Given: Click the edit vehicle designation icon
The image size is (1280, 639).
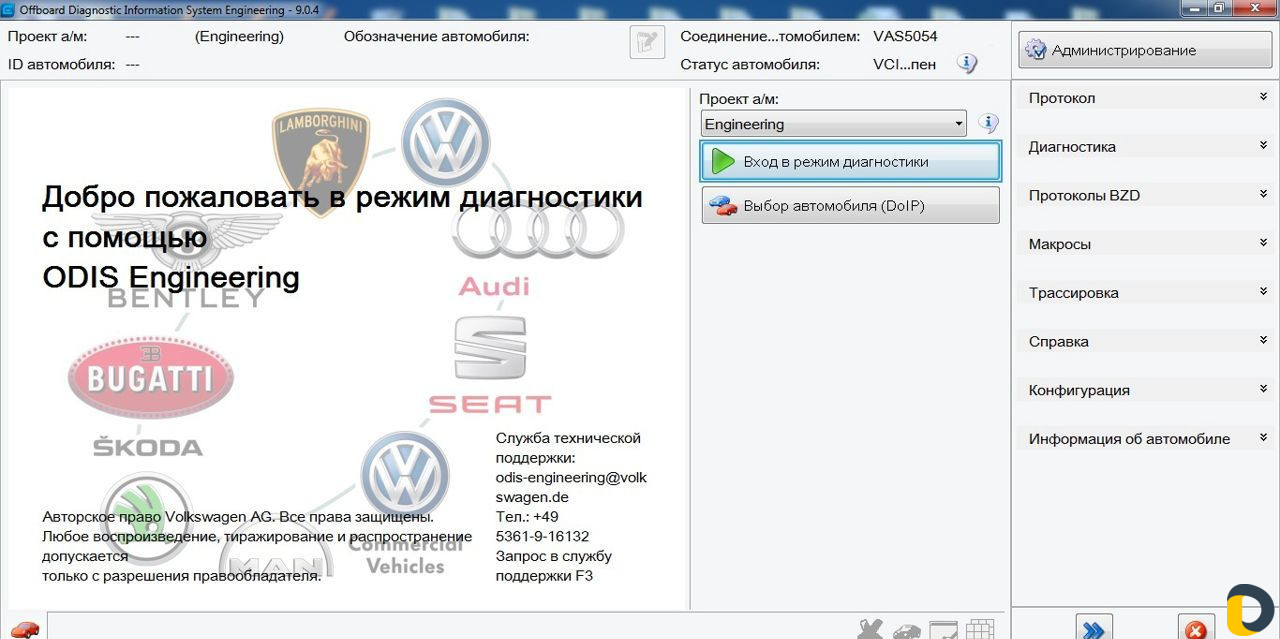Looking at the screenshot, I should click(x=647, y=43).
